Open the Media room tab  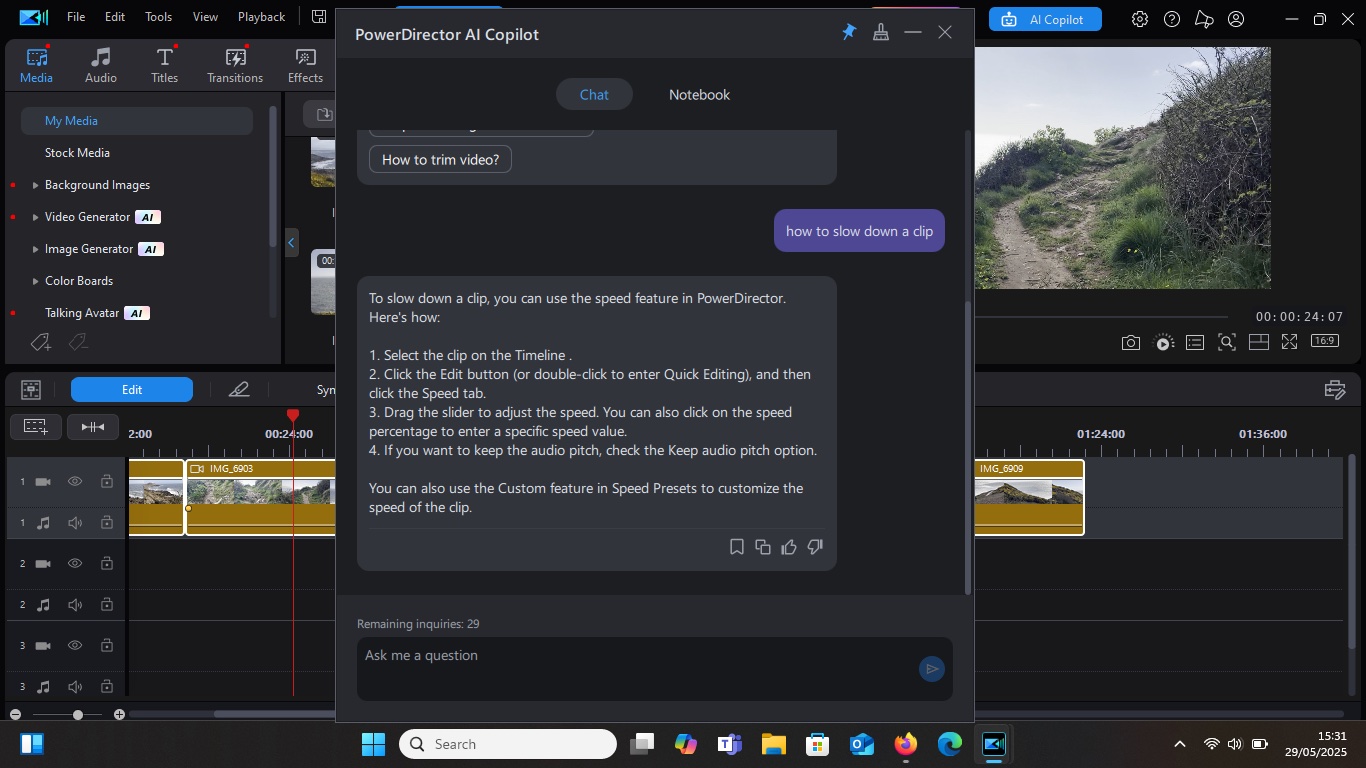tap(37, 65)
